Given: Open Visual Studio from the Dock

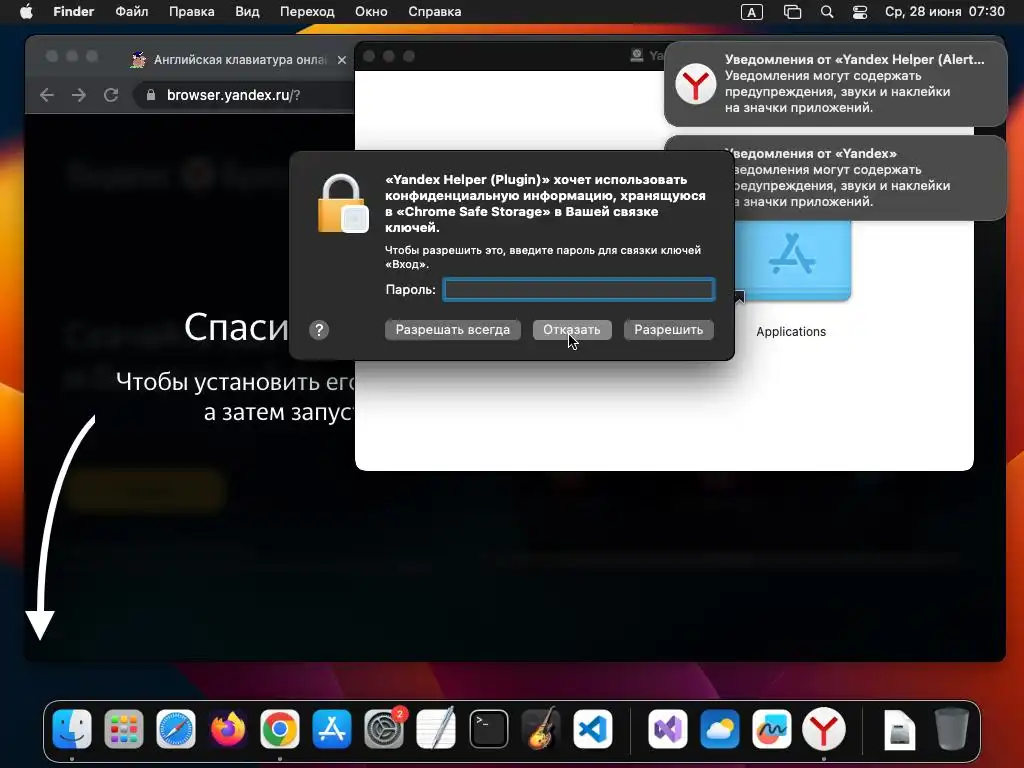Looking at the screenshot, I should coord(667,729).
